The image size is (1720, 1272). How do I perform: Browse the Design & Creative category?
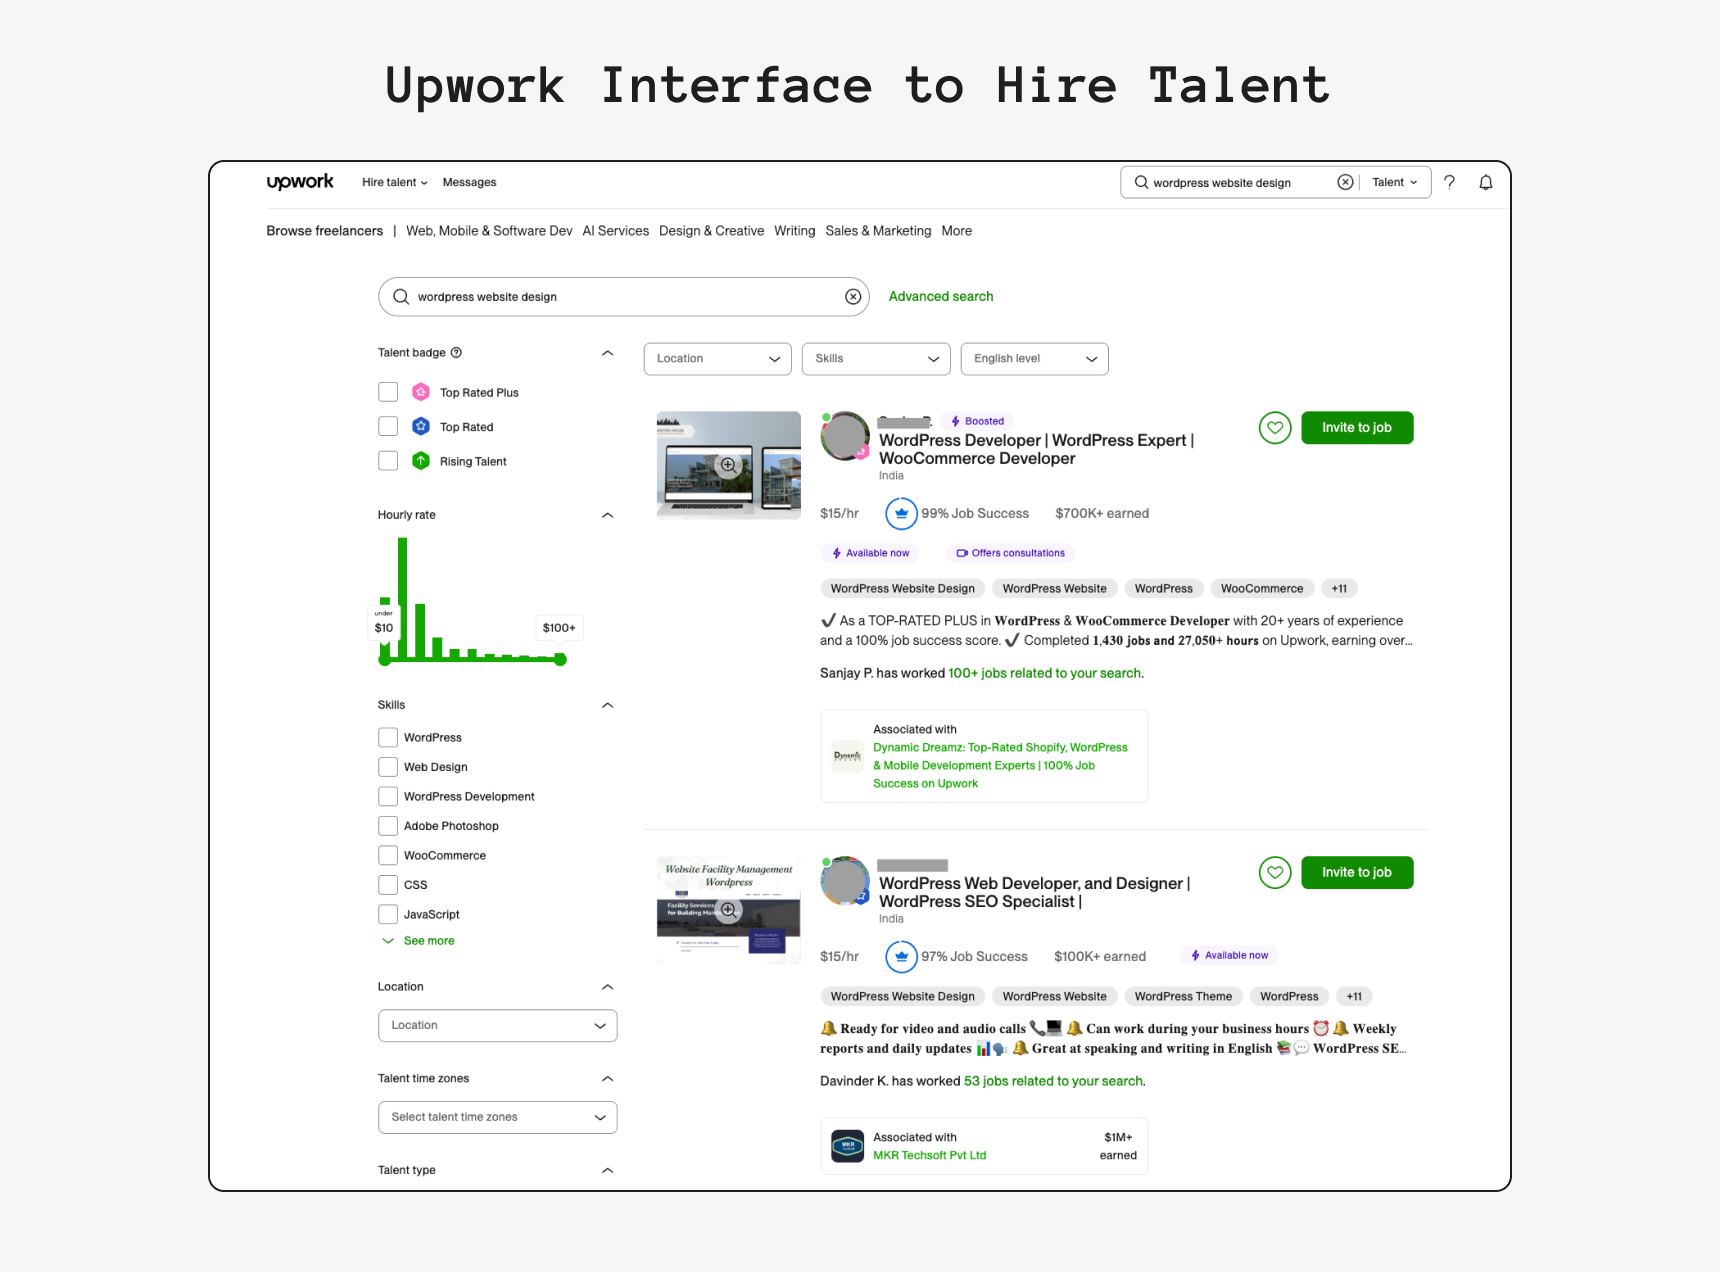tap(711, 231)
